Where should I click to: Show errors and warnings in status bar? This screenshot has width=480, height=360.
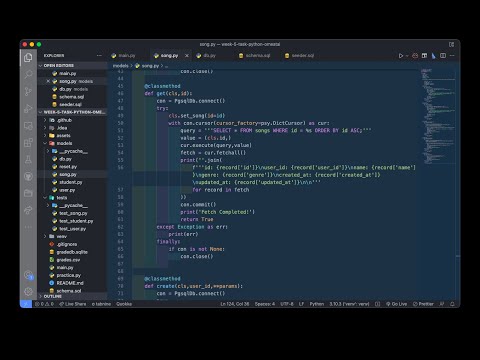tap(44, 304)
